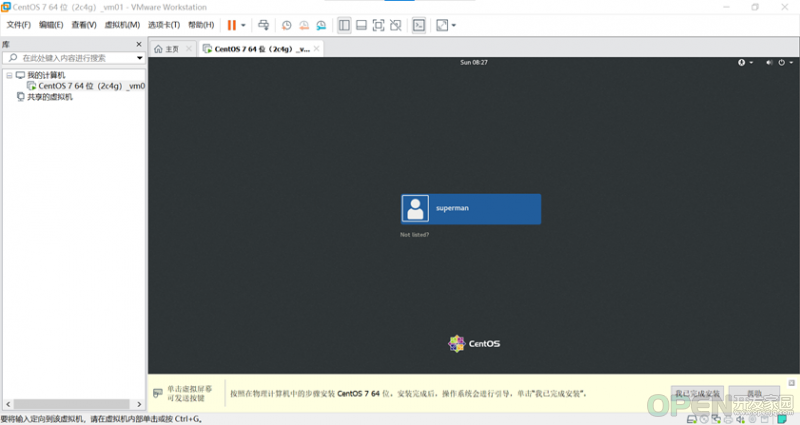The width and height of the screenshot is (800, 425).
Task: Close the 主页 tab
Action: point(189,48)
